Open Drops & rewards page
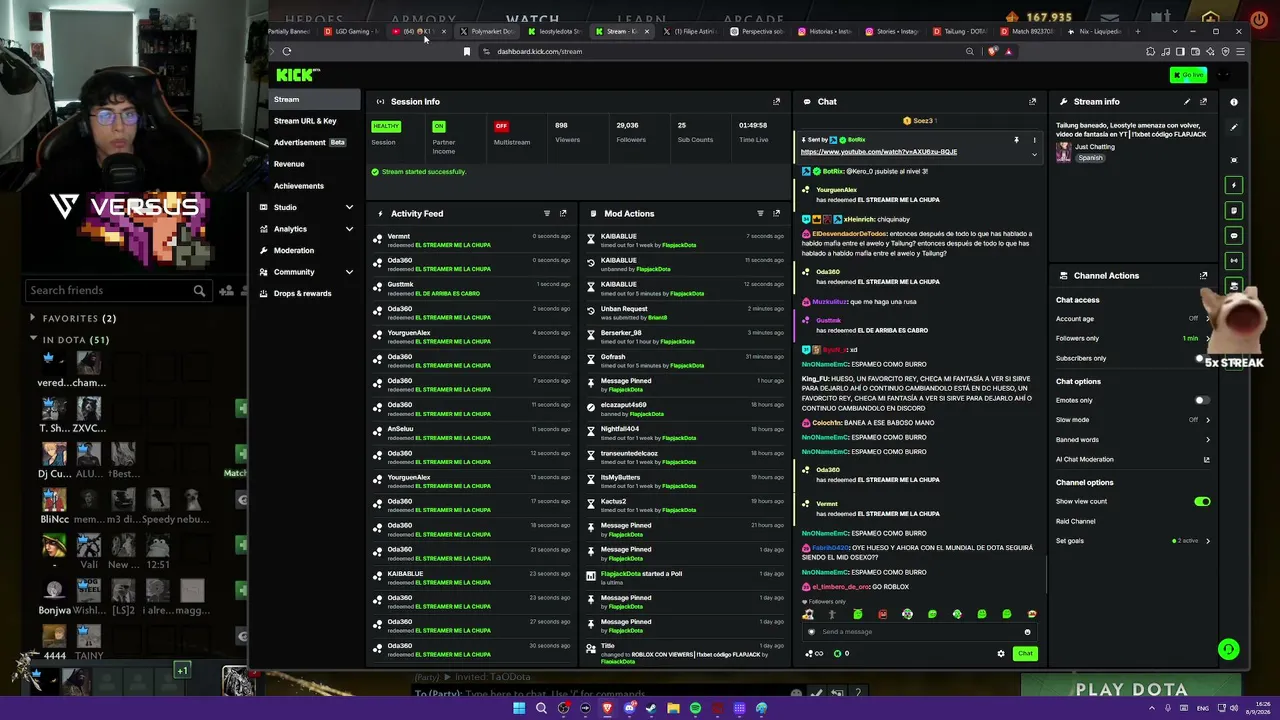Image resolution: width=1280 pixels, height=720 pixels. point(302,293)
